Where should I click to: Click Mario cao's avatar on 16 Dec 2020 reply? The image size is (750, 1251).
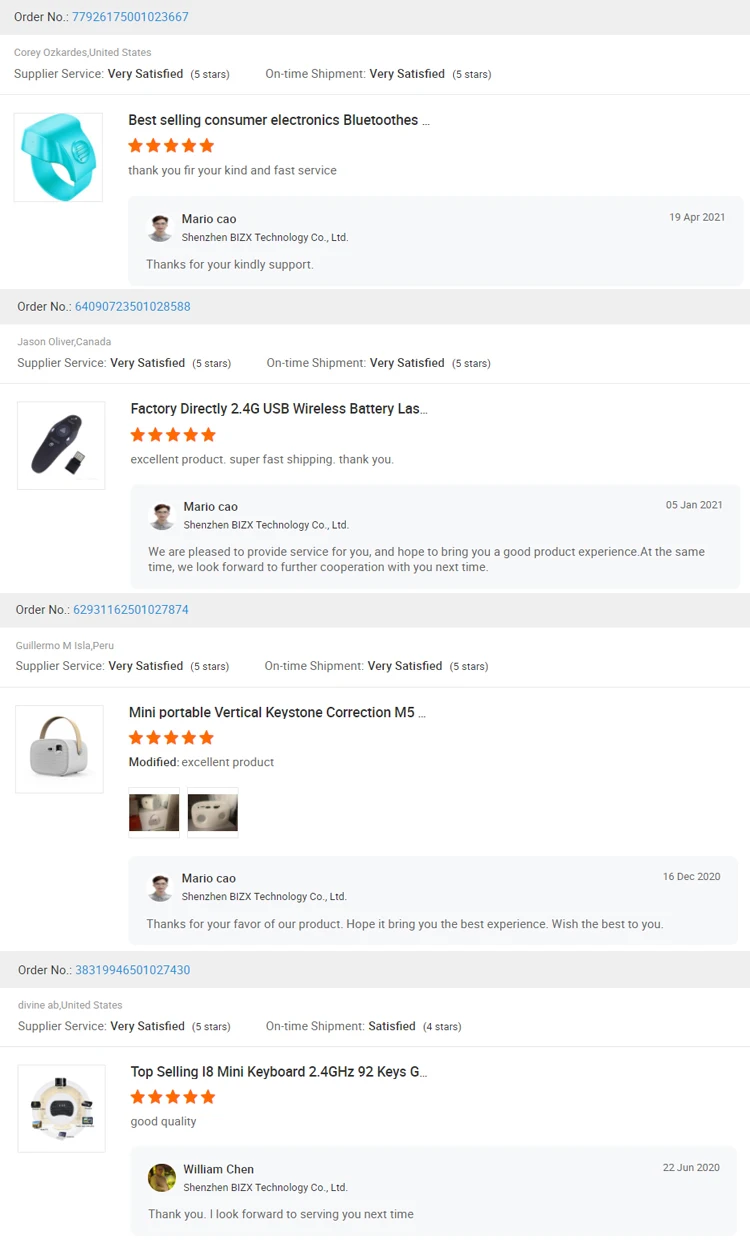click(160, 887)
